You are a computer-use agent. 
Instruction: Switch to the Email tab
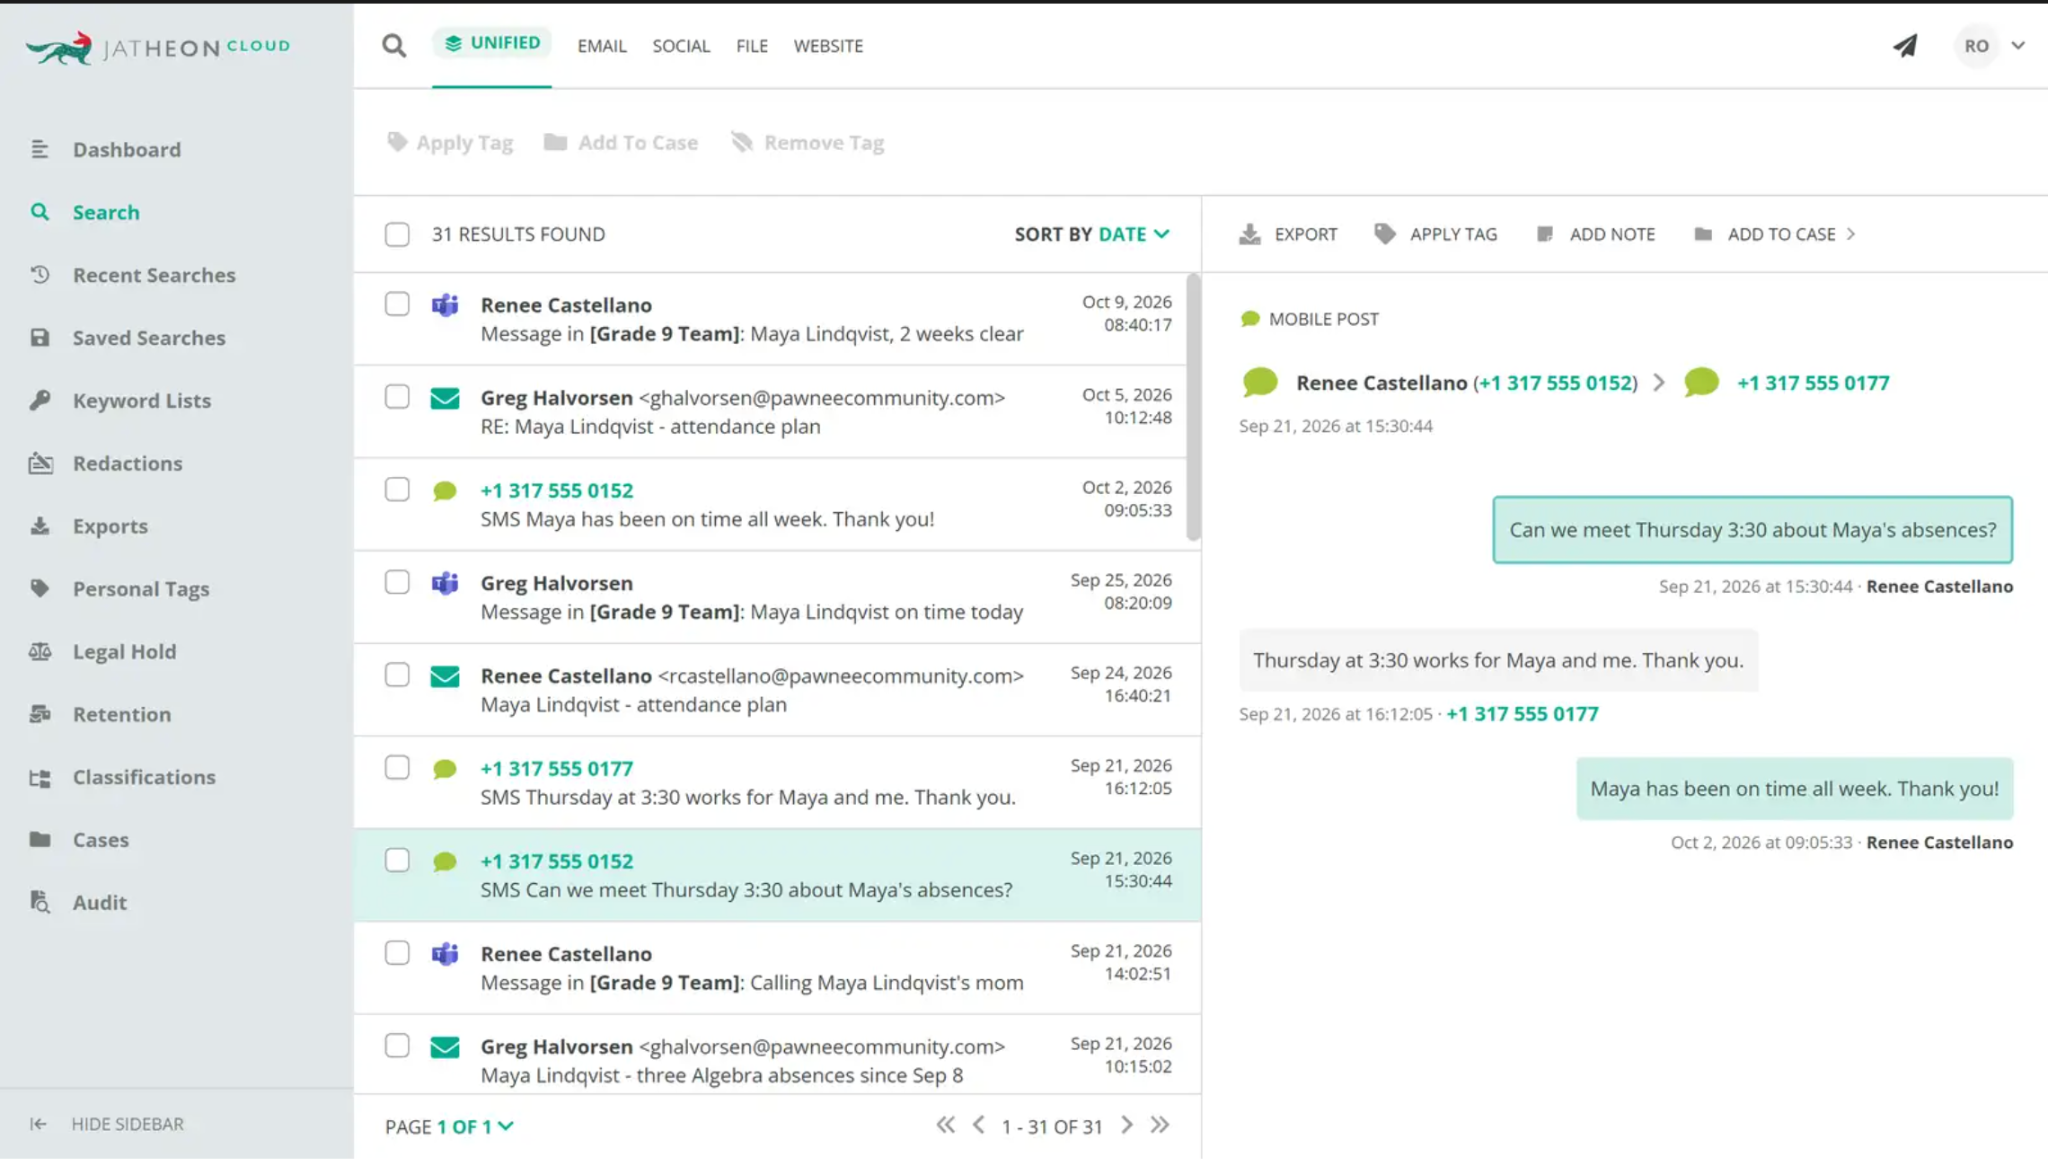click(602, 46)
